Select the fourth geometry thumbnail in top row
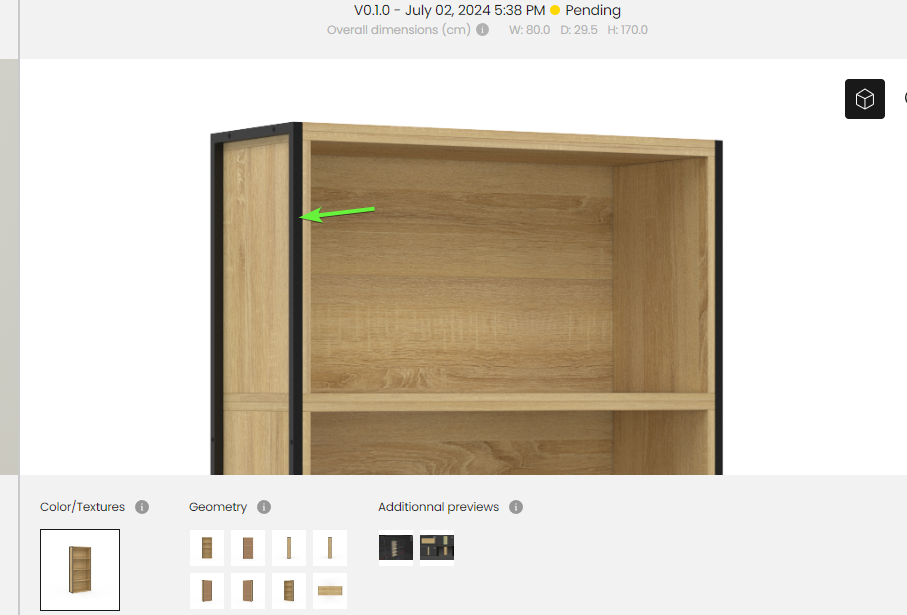The height and width of the screenshot is (615, 907). click(330, 548)
